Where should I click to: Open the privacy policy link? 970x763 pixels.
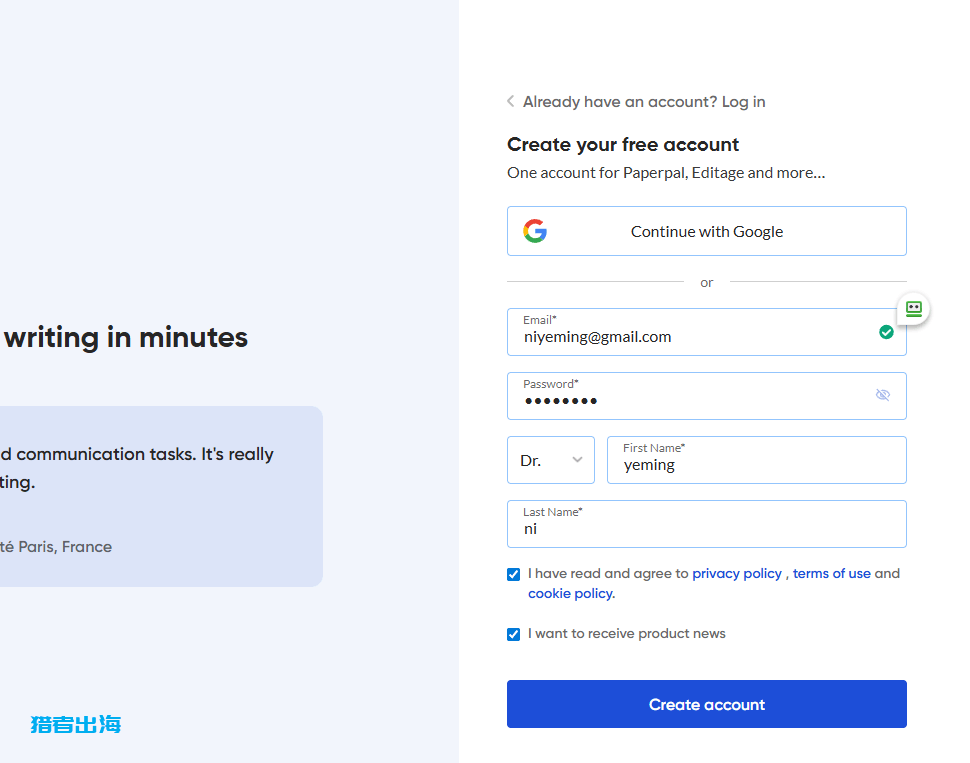tap(737, 574)
